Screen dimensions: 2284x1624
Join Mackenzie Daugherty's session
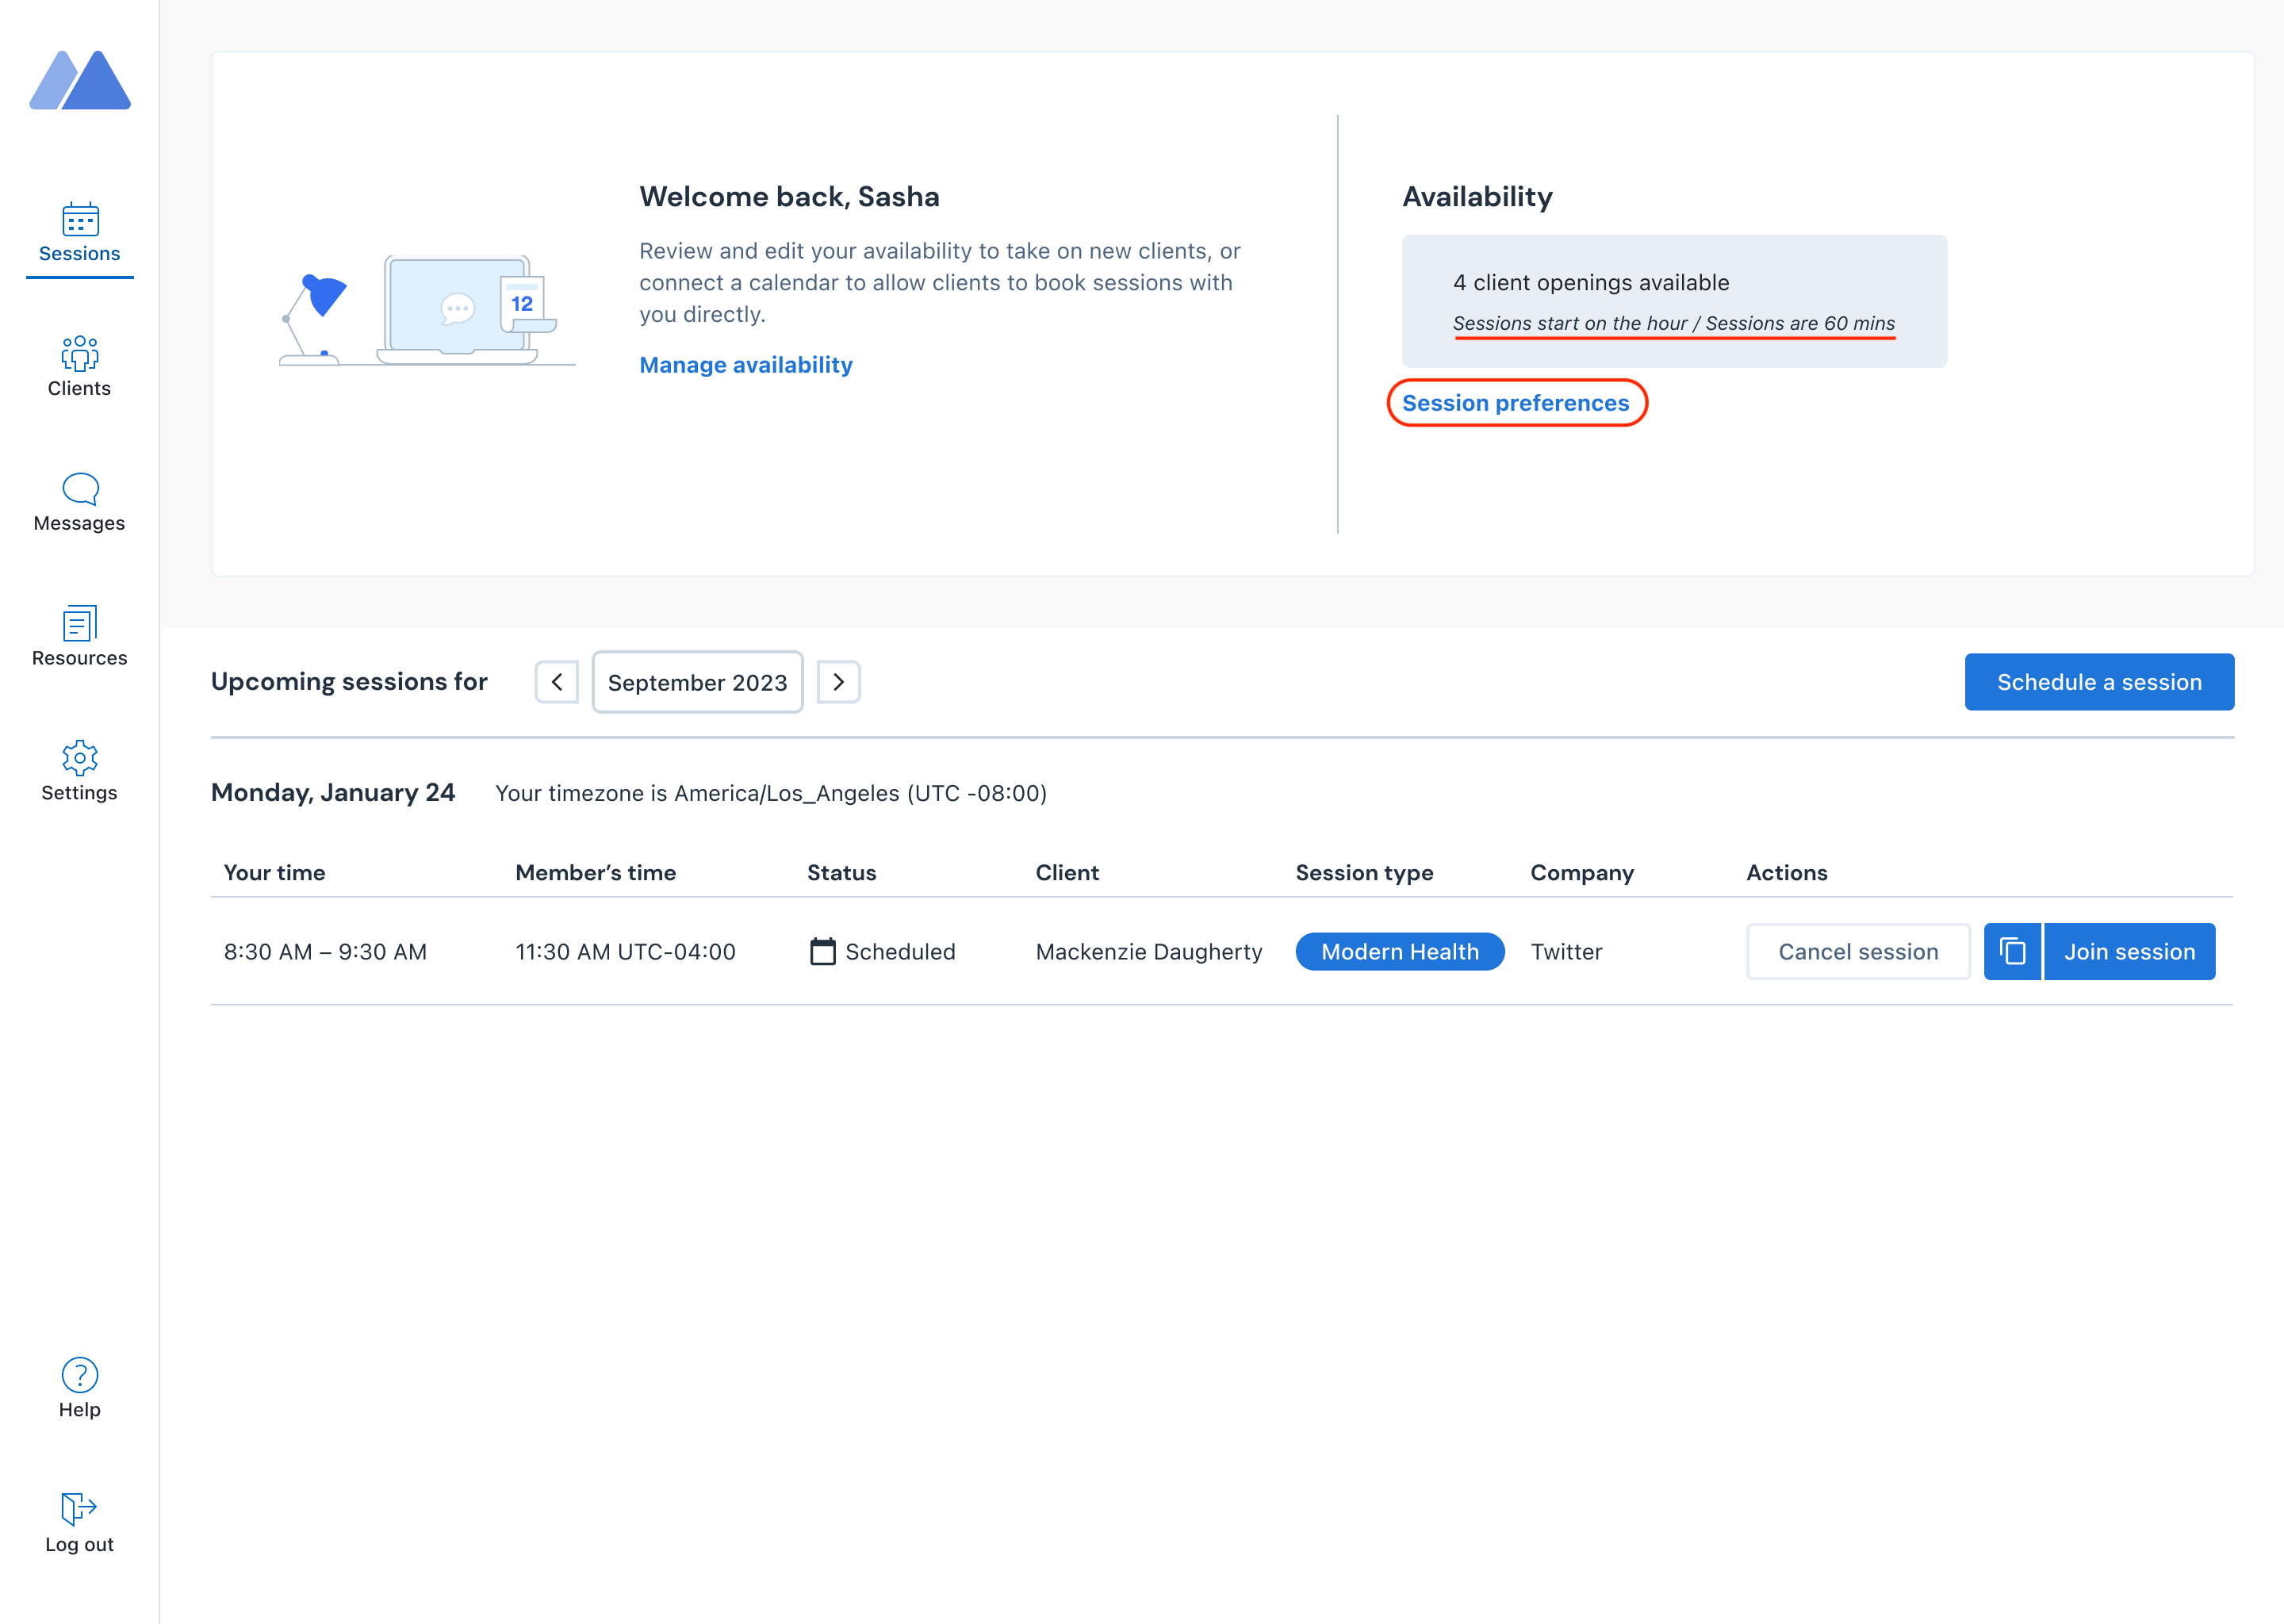pos(2130,951)
